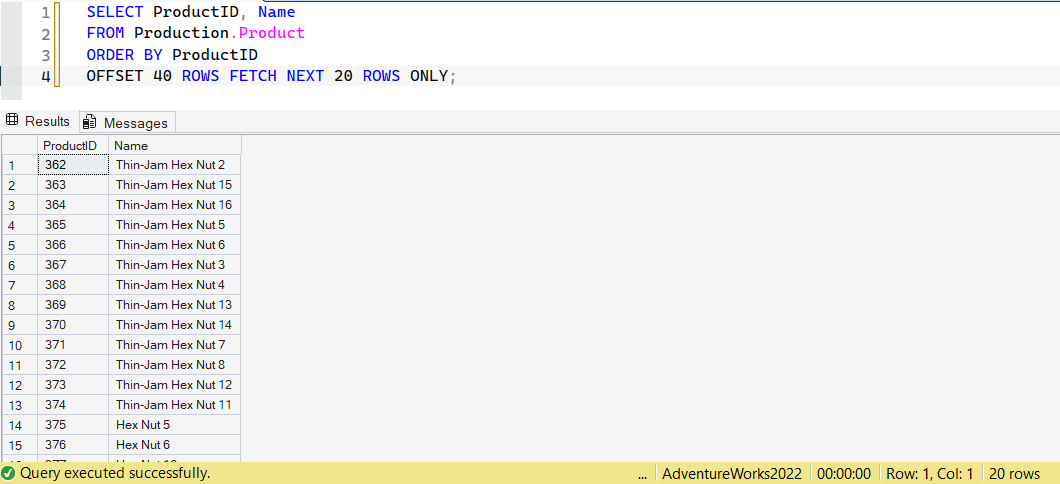Select result row header 1

coord(20,164)
